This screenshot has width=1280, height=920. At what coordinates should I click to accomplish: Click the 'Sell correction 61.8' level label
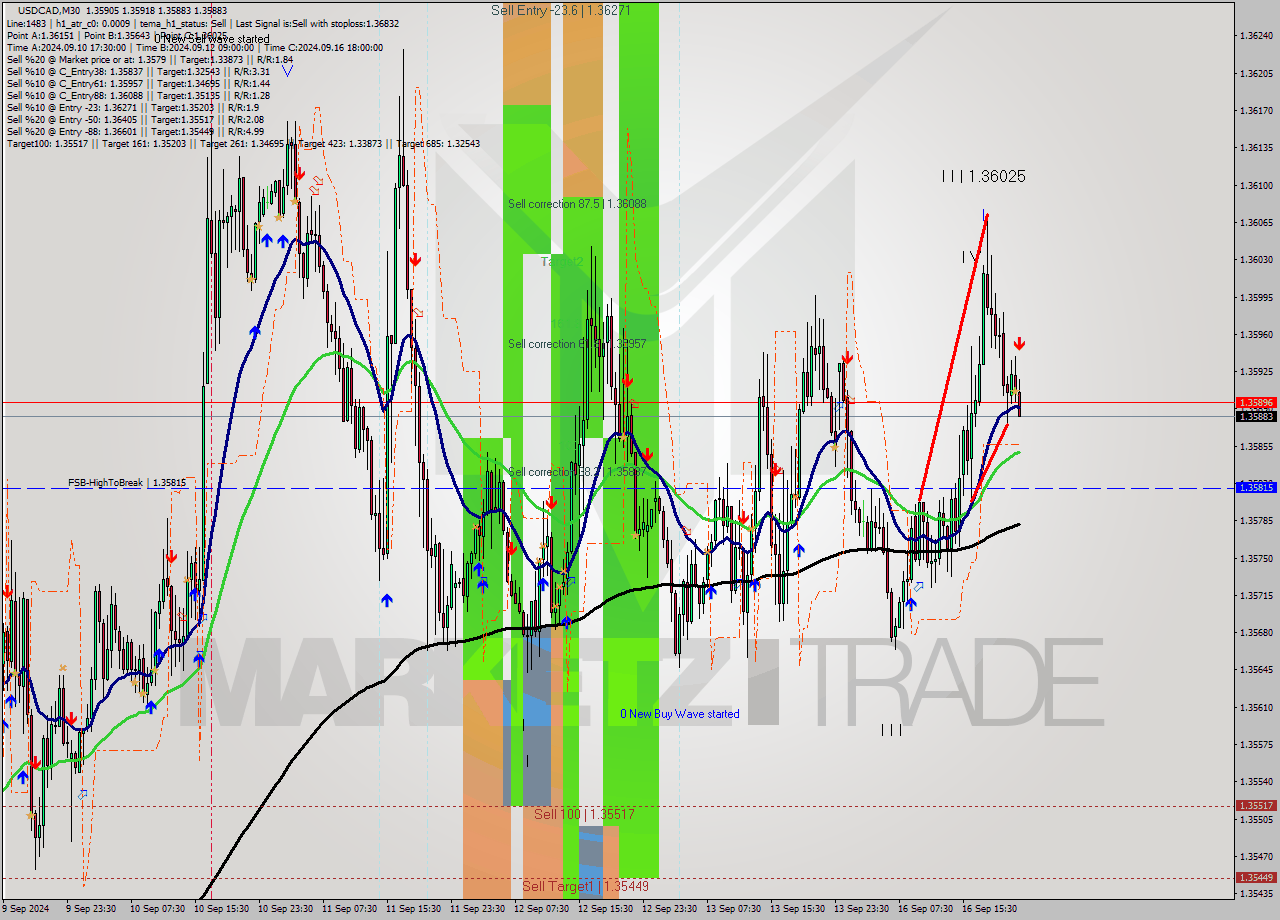[x=577, y=344]
